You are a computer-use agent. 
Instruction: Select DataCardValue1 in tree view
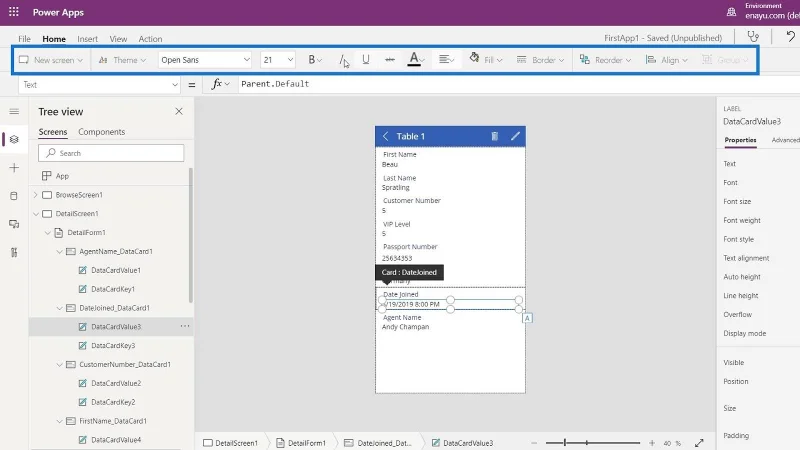pyautogui.click(x=116, y=270)
